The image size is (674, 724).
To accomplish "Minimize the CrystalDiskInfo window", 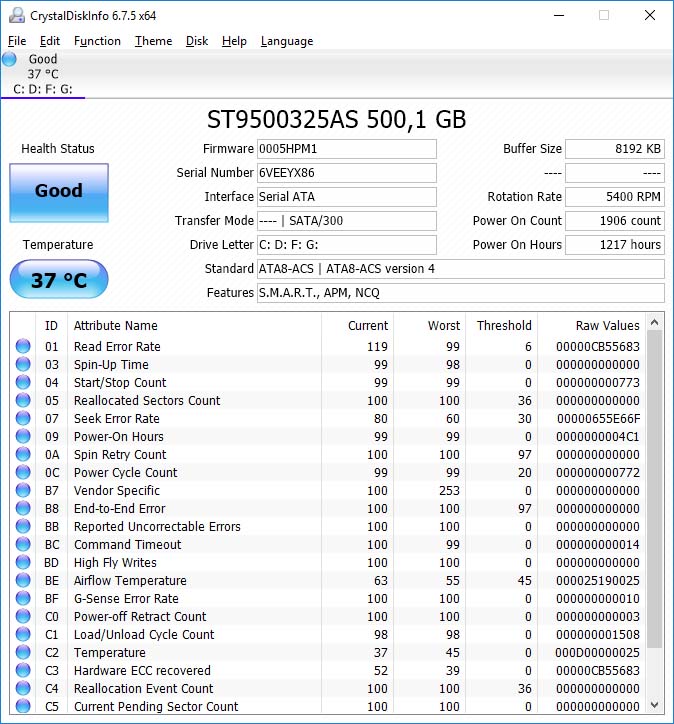I will 559,15.
